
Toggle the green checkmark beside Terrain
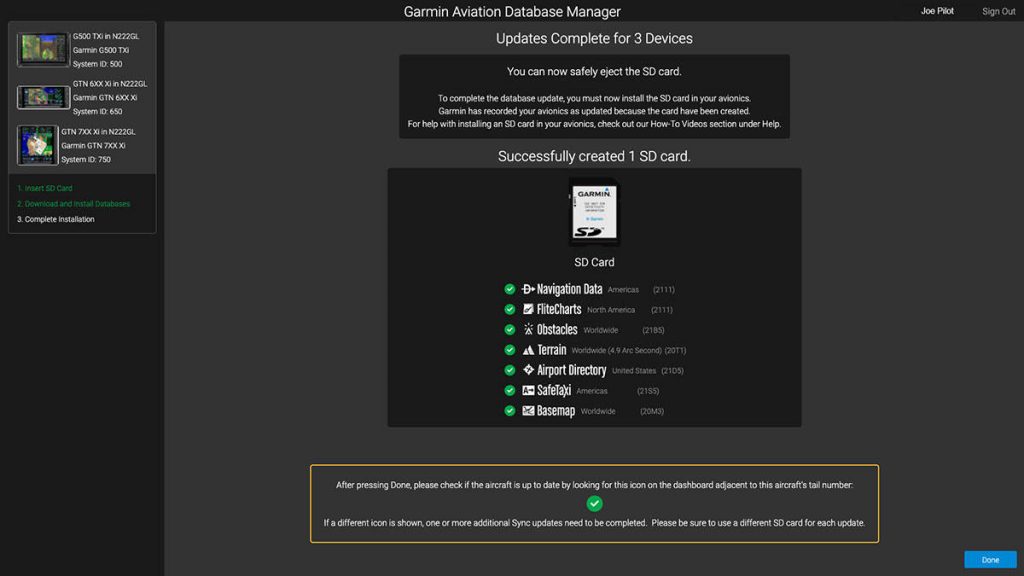tap(508, 349)
